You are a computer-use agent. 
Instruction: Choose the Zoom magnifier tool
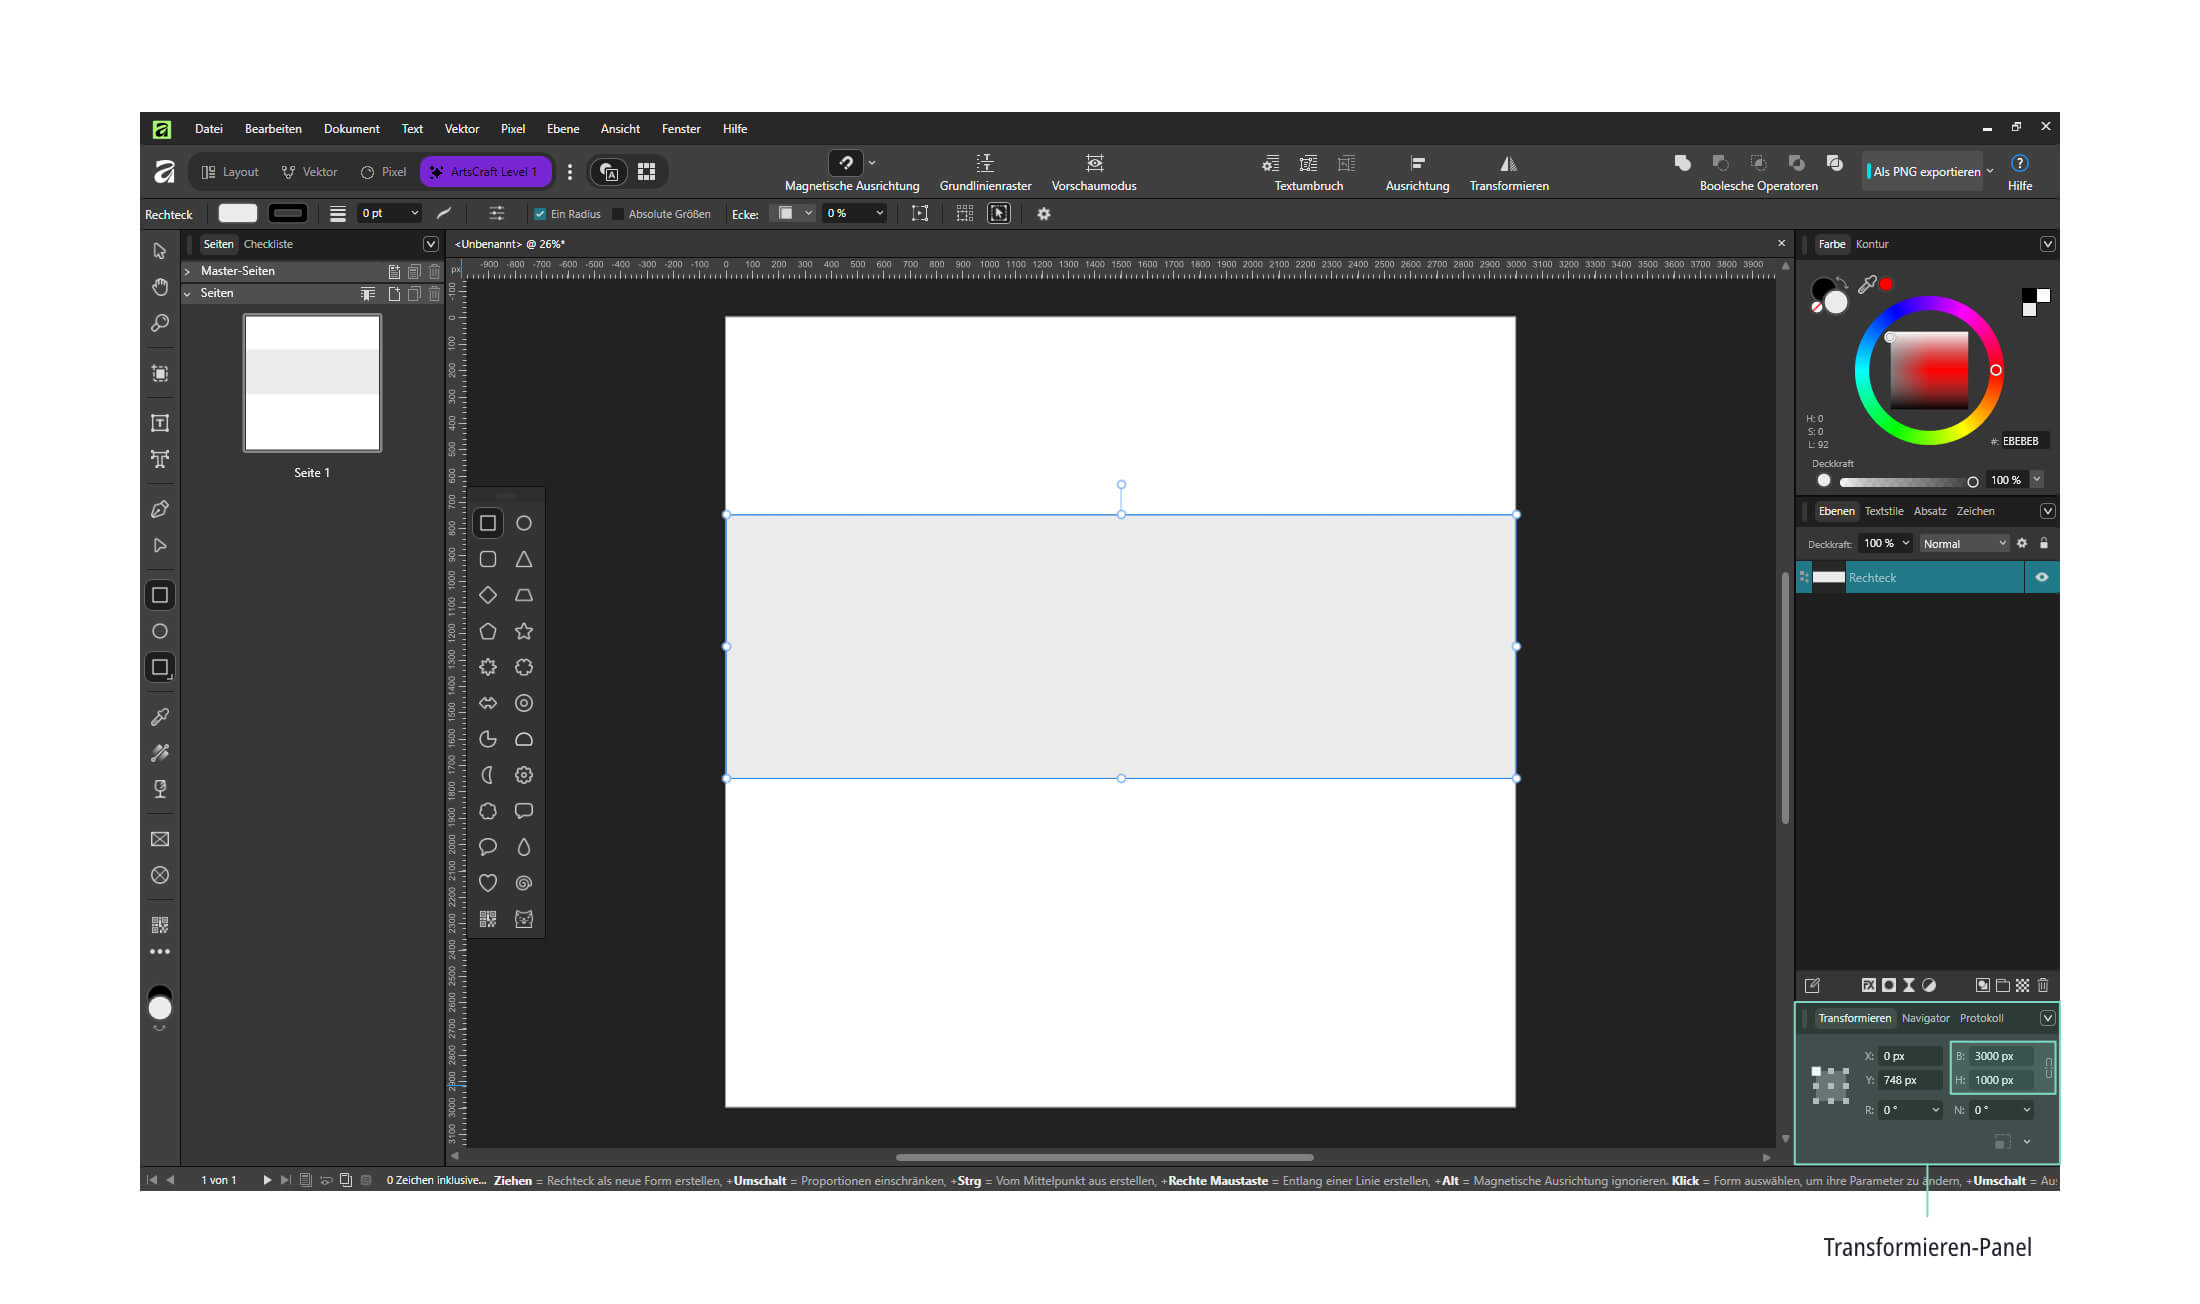[160, 323]
